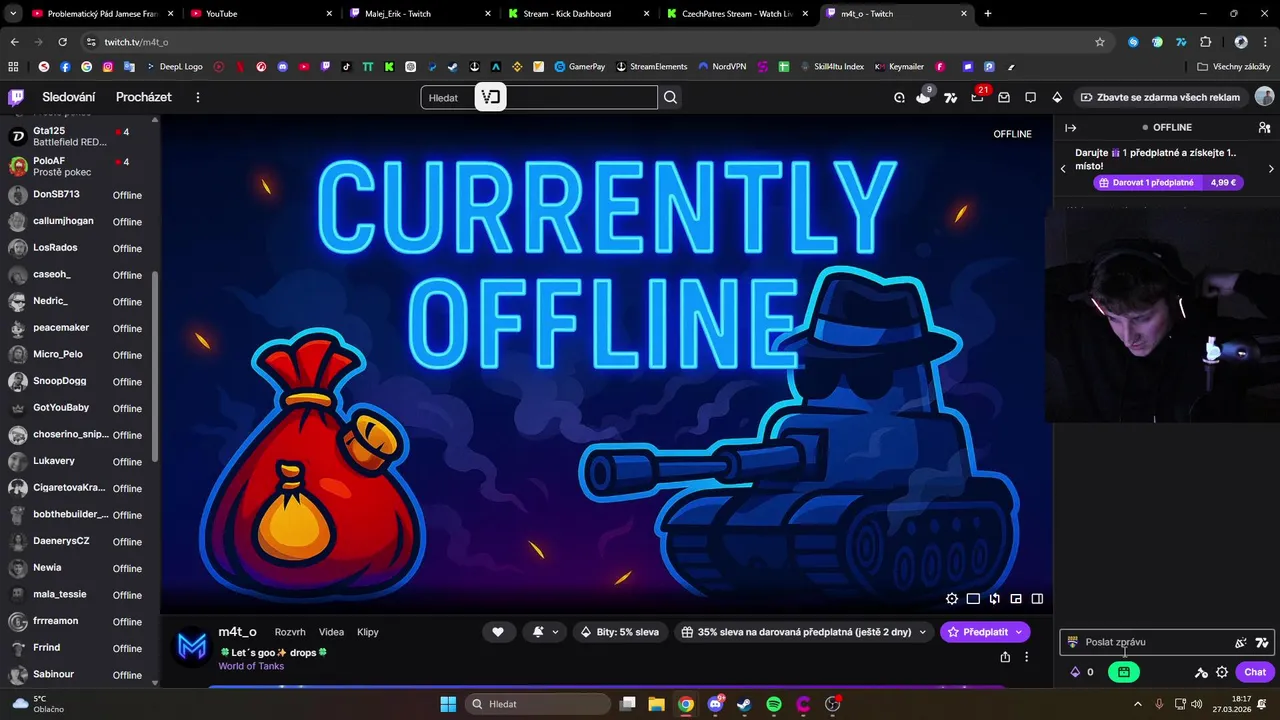This screenshot has height=720, width=1280.
Task: Go to next gift leaderboard slide
Action: (1271, 168)
